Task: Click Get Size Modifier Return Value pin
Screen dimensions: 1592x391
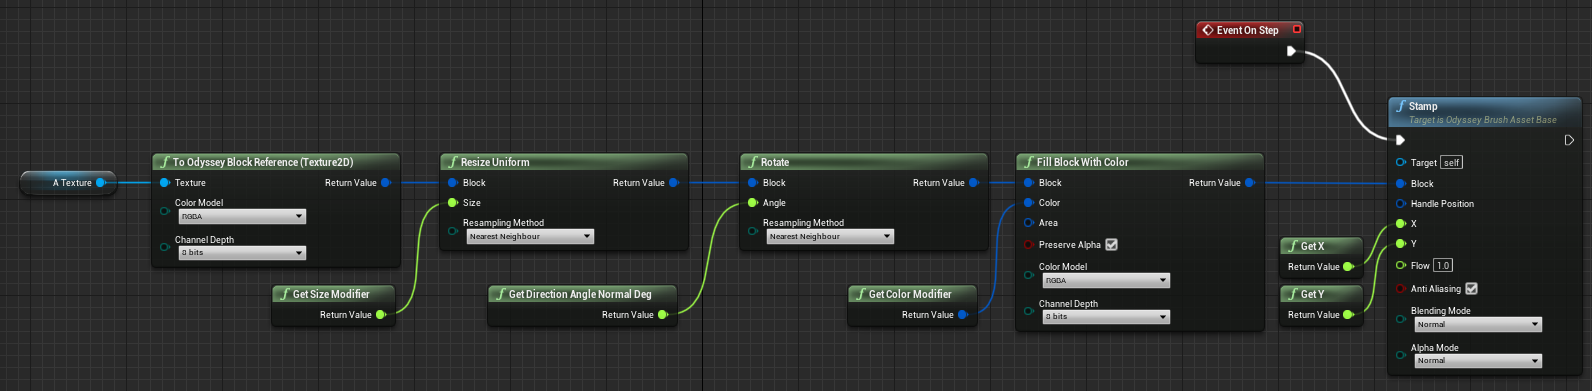Action: click(x=381, y=315)
